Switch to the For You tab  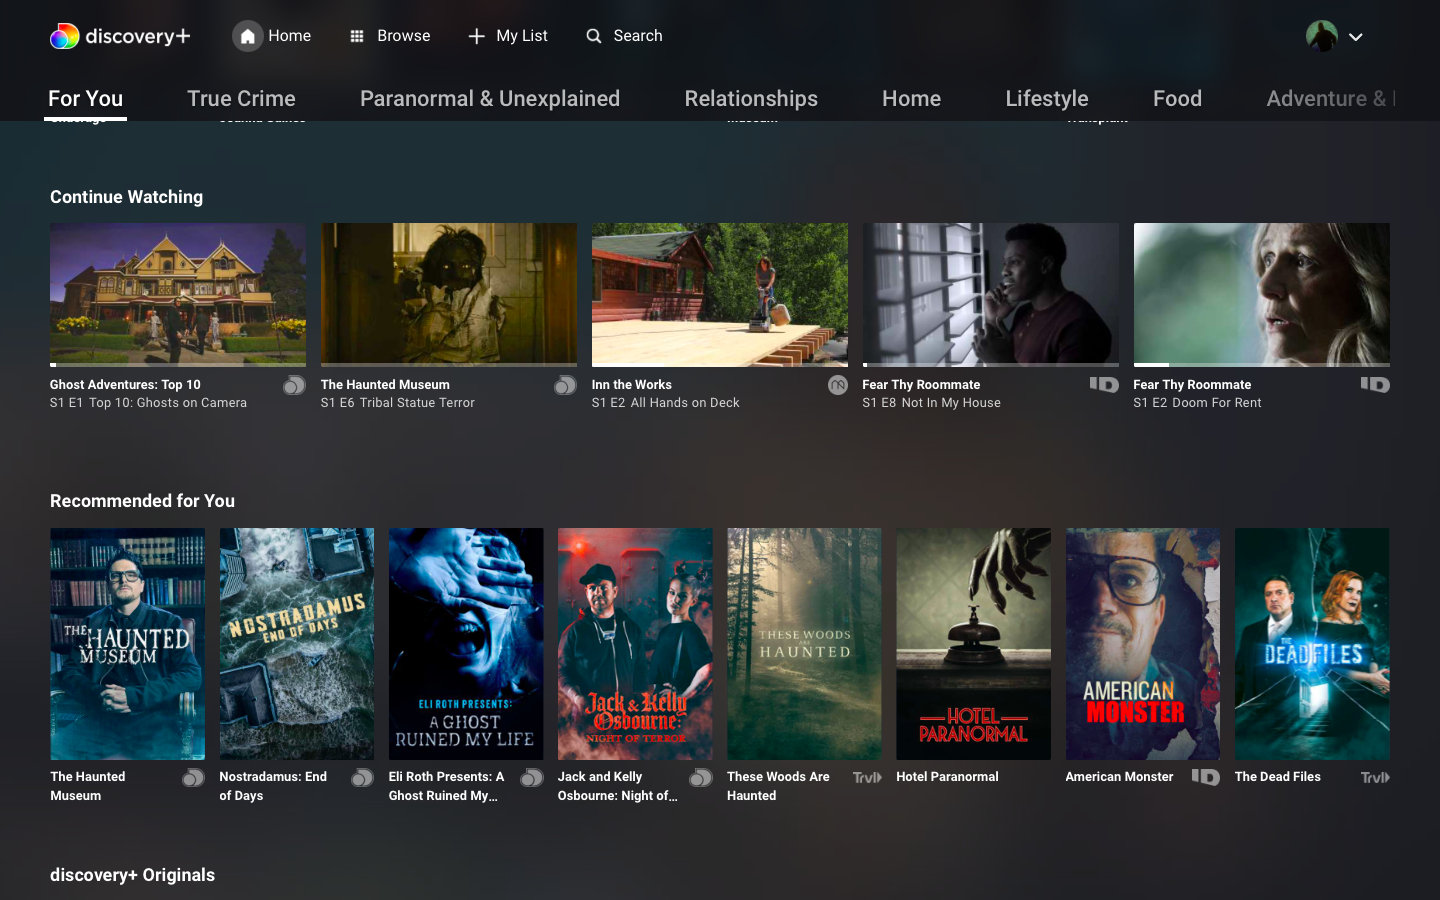pyautogui.click(x=86, y=98)
